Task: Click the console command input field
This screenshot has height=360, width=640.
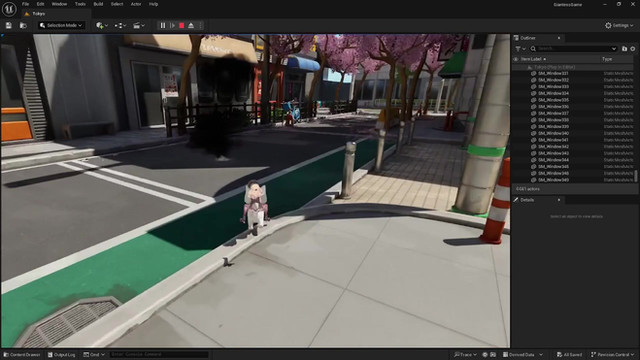Action: [159, 354]
